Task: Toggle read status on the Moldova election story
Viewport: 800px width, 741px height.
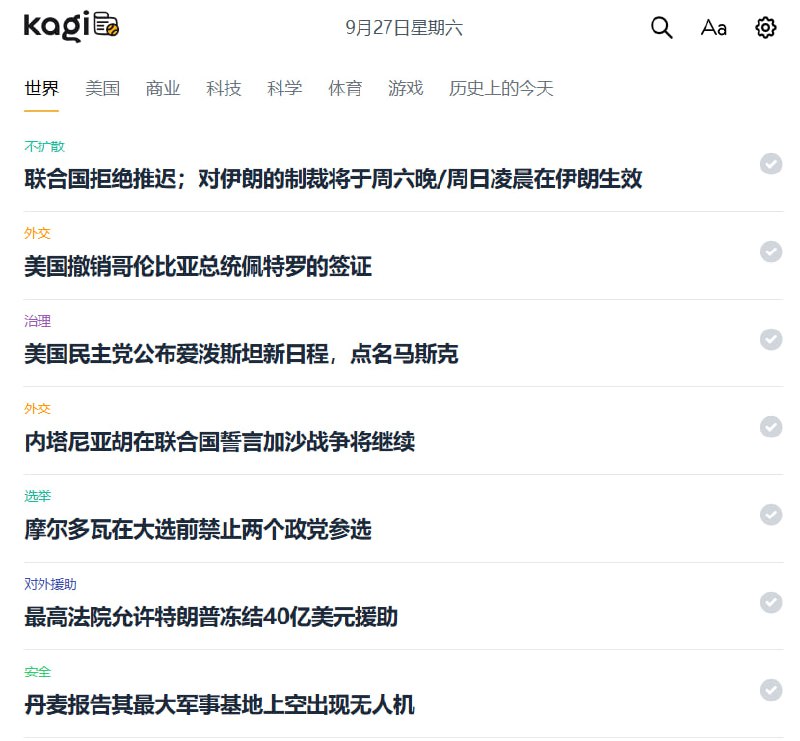Action: click(x=771, y=516)
